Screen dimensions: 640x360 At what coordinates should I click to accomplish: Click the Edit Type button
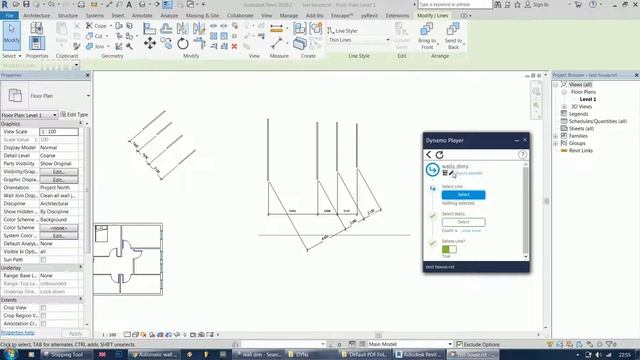click(x=74, y=115)
